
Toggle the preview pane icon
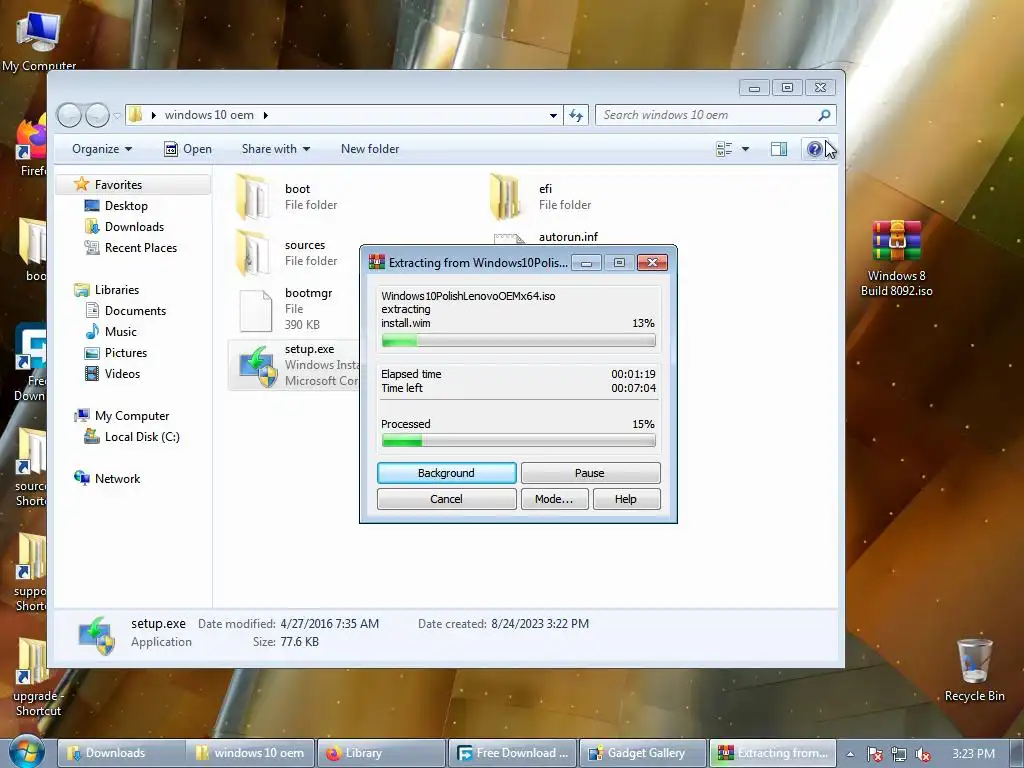click(778, 150)
